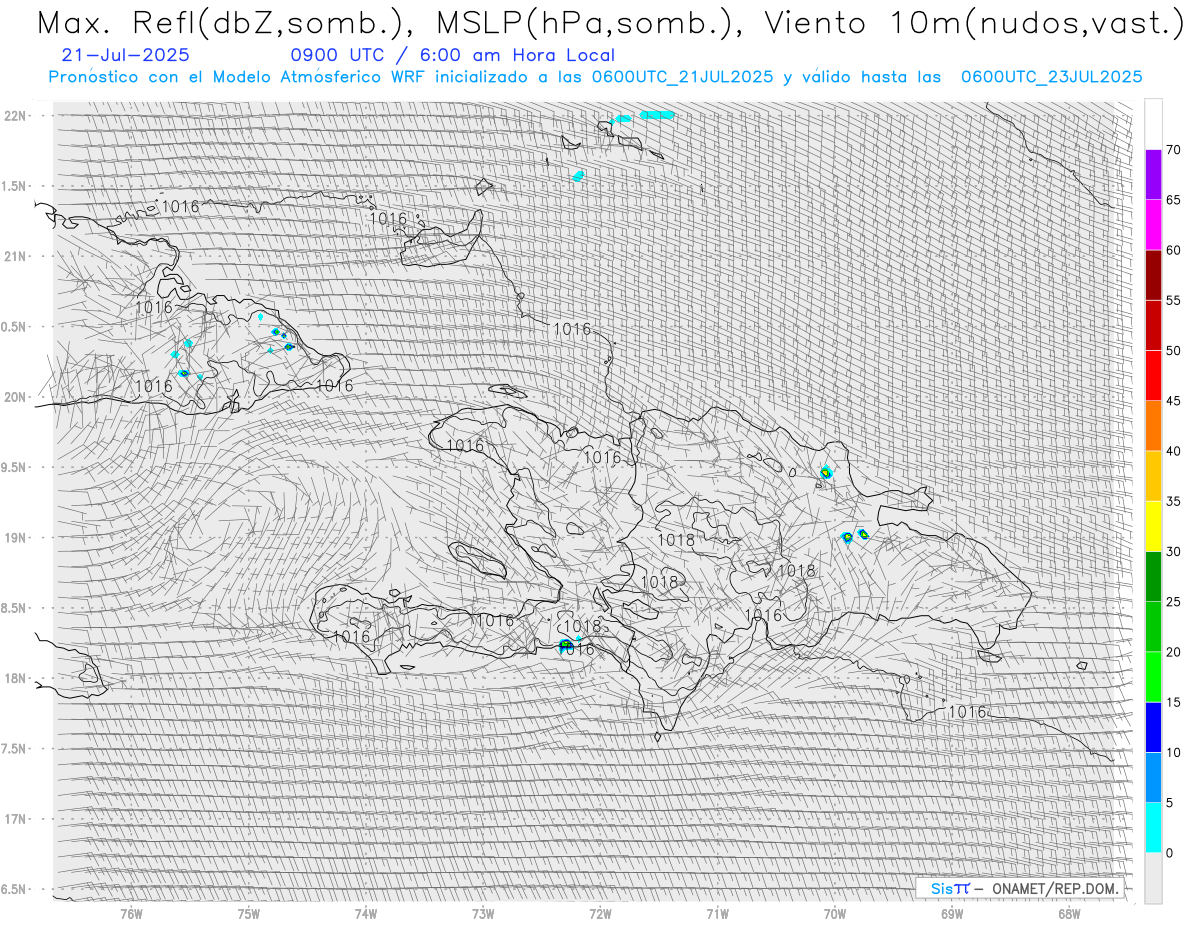Screen dimensions: 1200x927
Task: Click the 74W longitude axis label
Action: pyautogui.click(x=366, y=913)
